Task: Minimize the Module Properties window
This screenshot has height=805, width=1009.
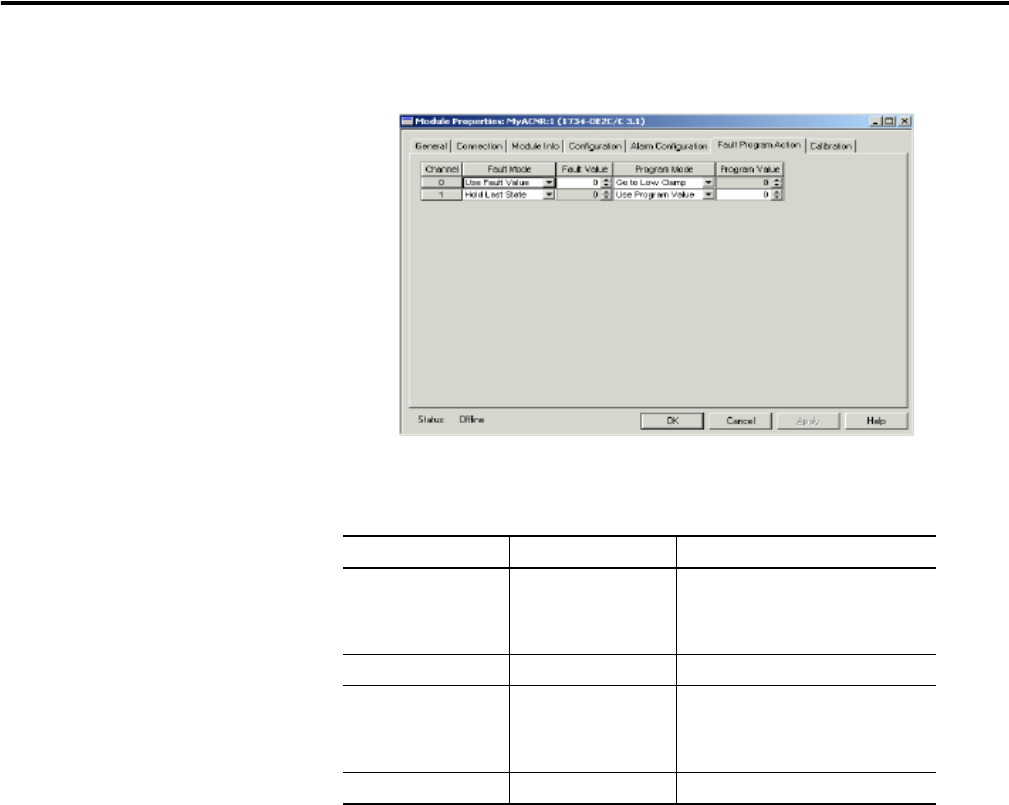Action: coord(876,121)
